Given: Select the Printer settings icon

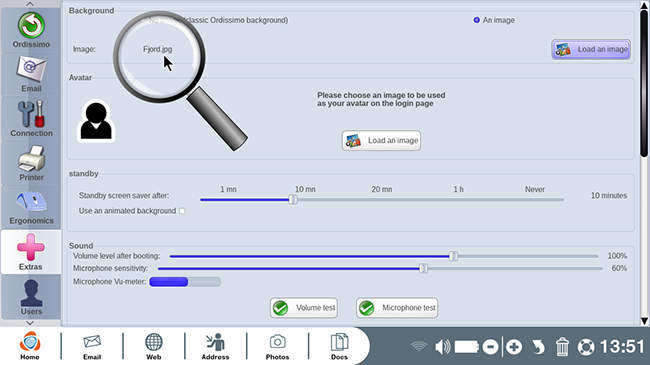Looking at the screenshot, I should tap(31, 163).
